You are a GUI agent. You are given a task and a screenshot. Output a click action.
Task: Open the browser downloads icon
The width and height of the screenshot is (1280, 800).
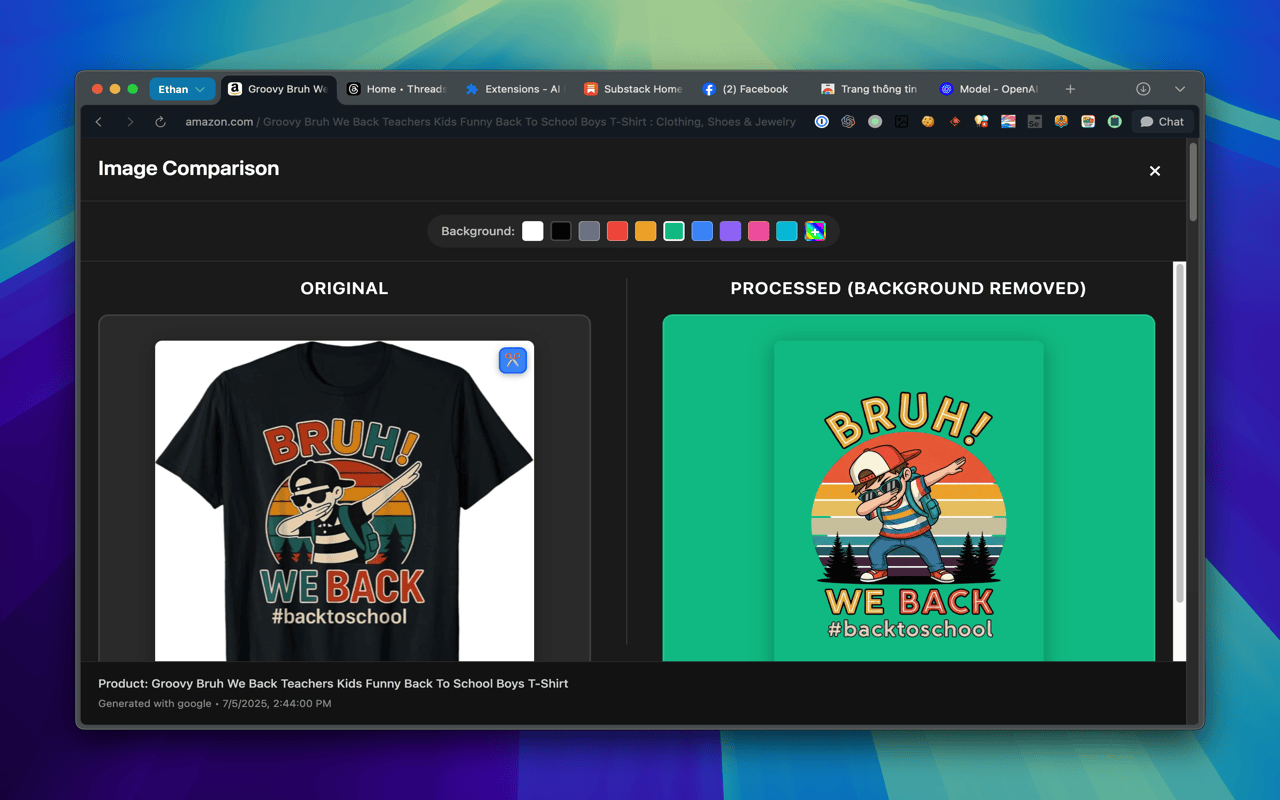point(1143,89)
